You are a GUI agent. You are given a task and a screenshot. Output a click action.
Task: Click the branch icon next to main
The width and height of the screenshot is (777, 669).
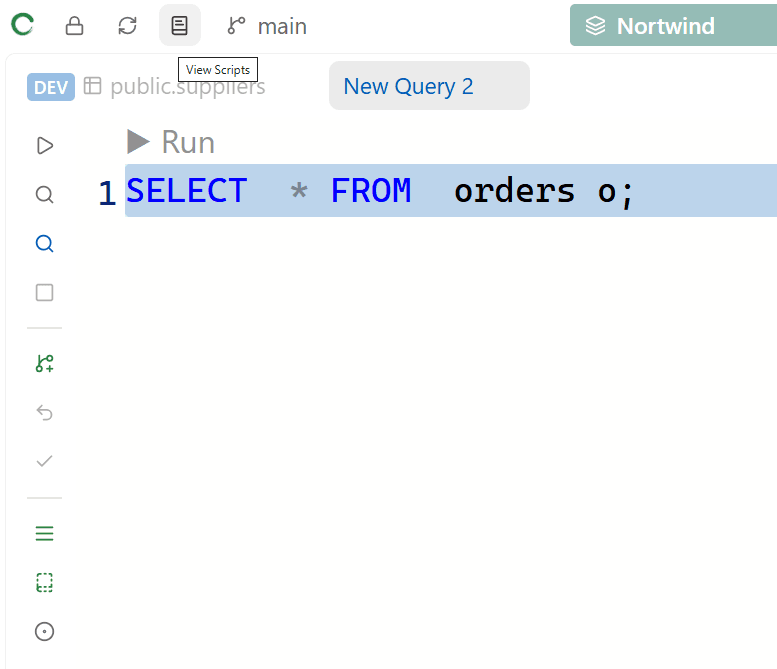click(x=236, y=26)
